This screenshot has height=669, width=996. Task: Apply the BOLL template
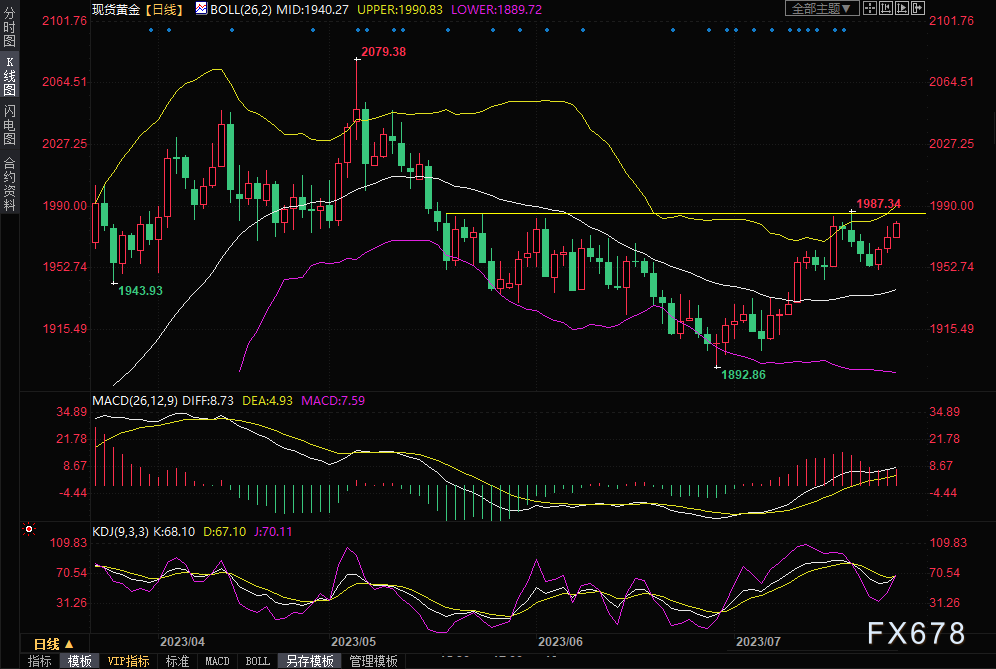257,661
